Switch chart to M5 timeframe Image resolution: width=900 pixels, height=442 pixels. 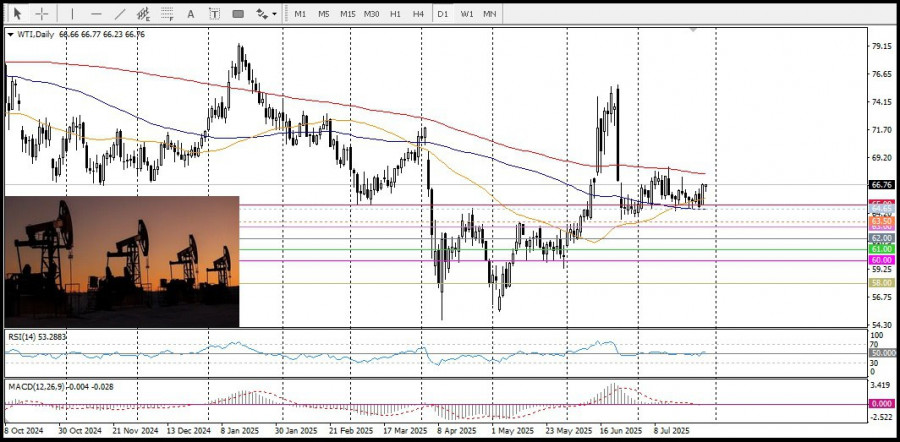[324, 14]
